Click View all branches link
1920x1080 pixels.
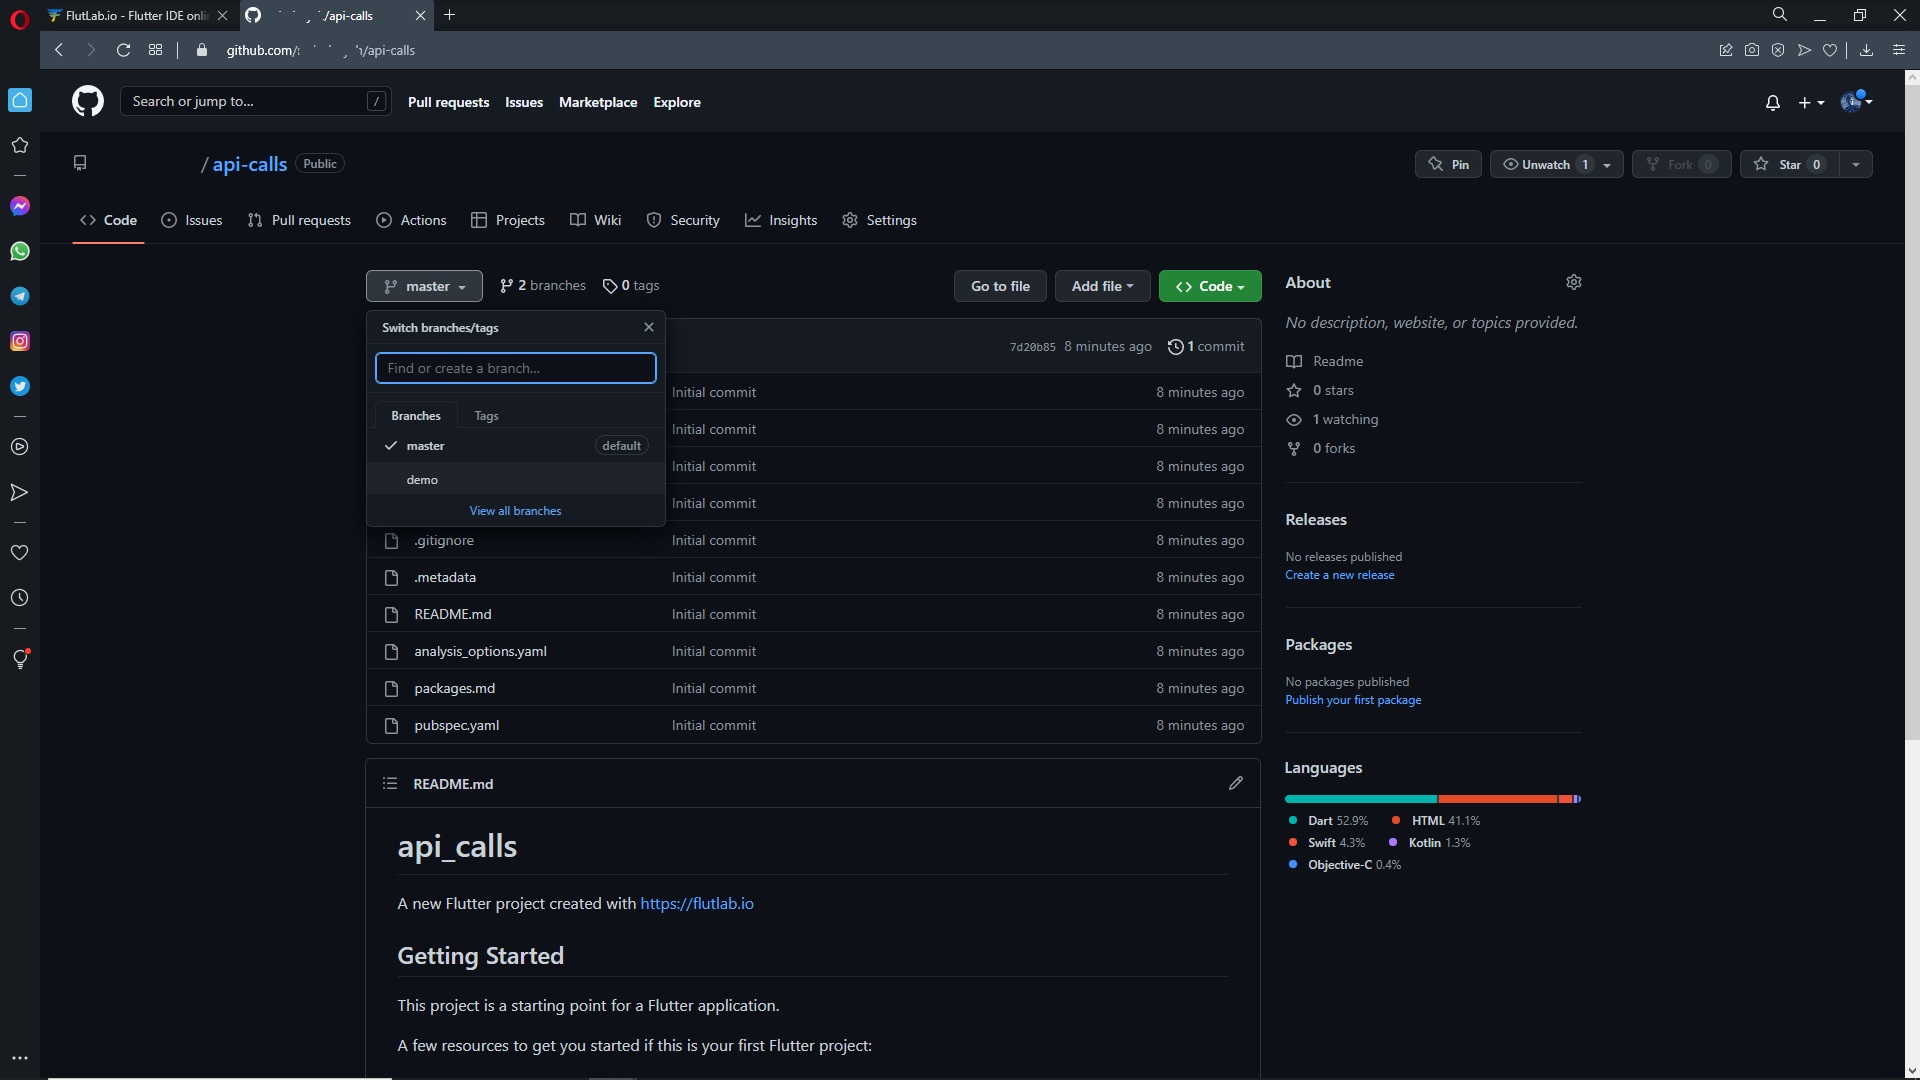pos(515,511)
